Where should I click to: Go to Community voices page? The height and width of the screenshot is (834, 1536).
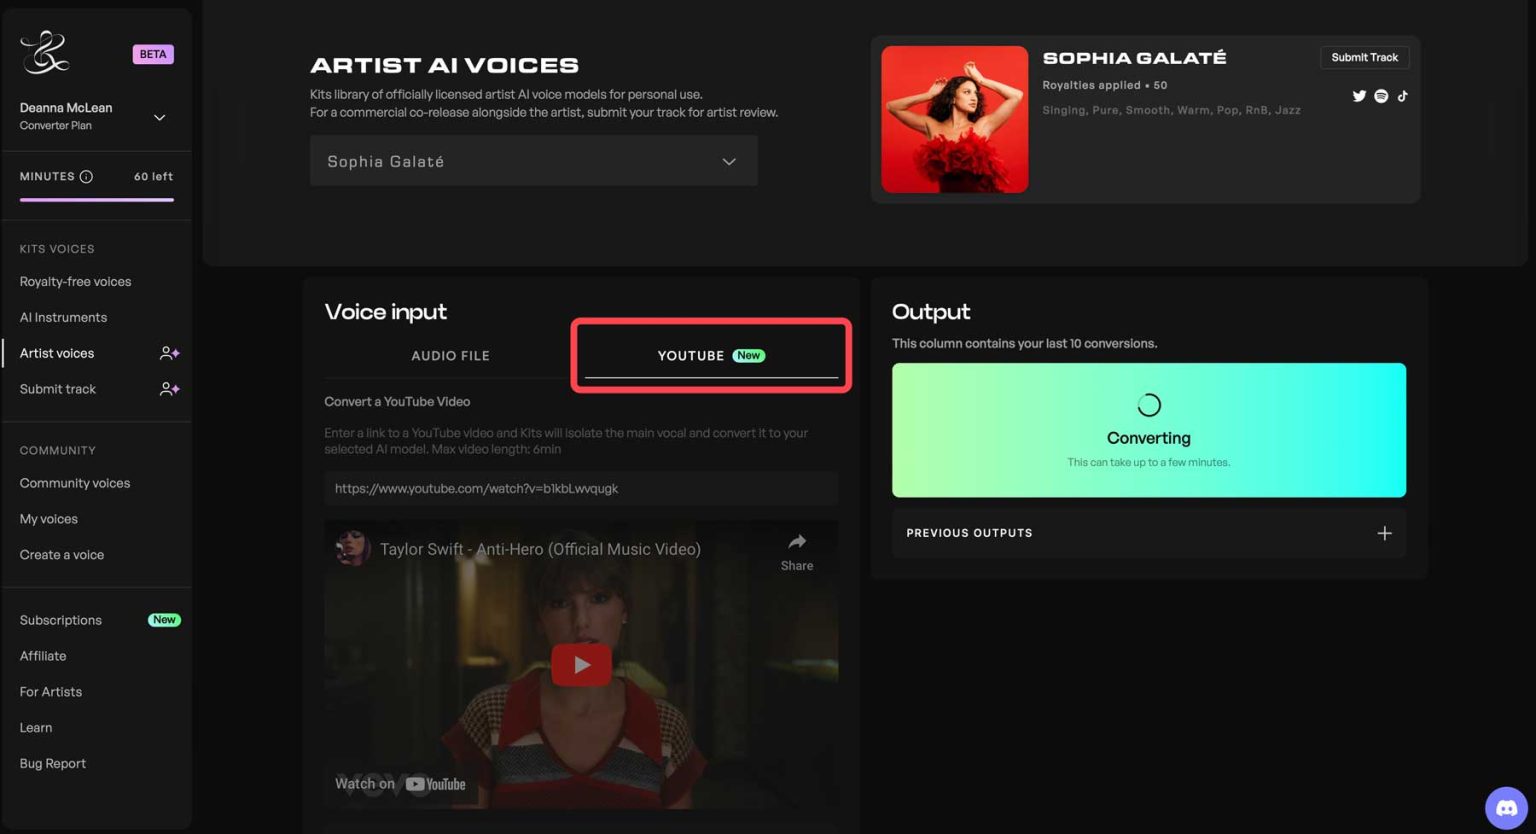click(x=75, y=483)
